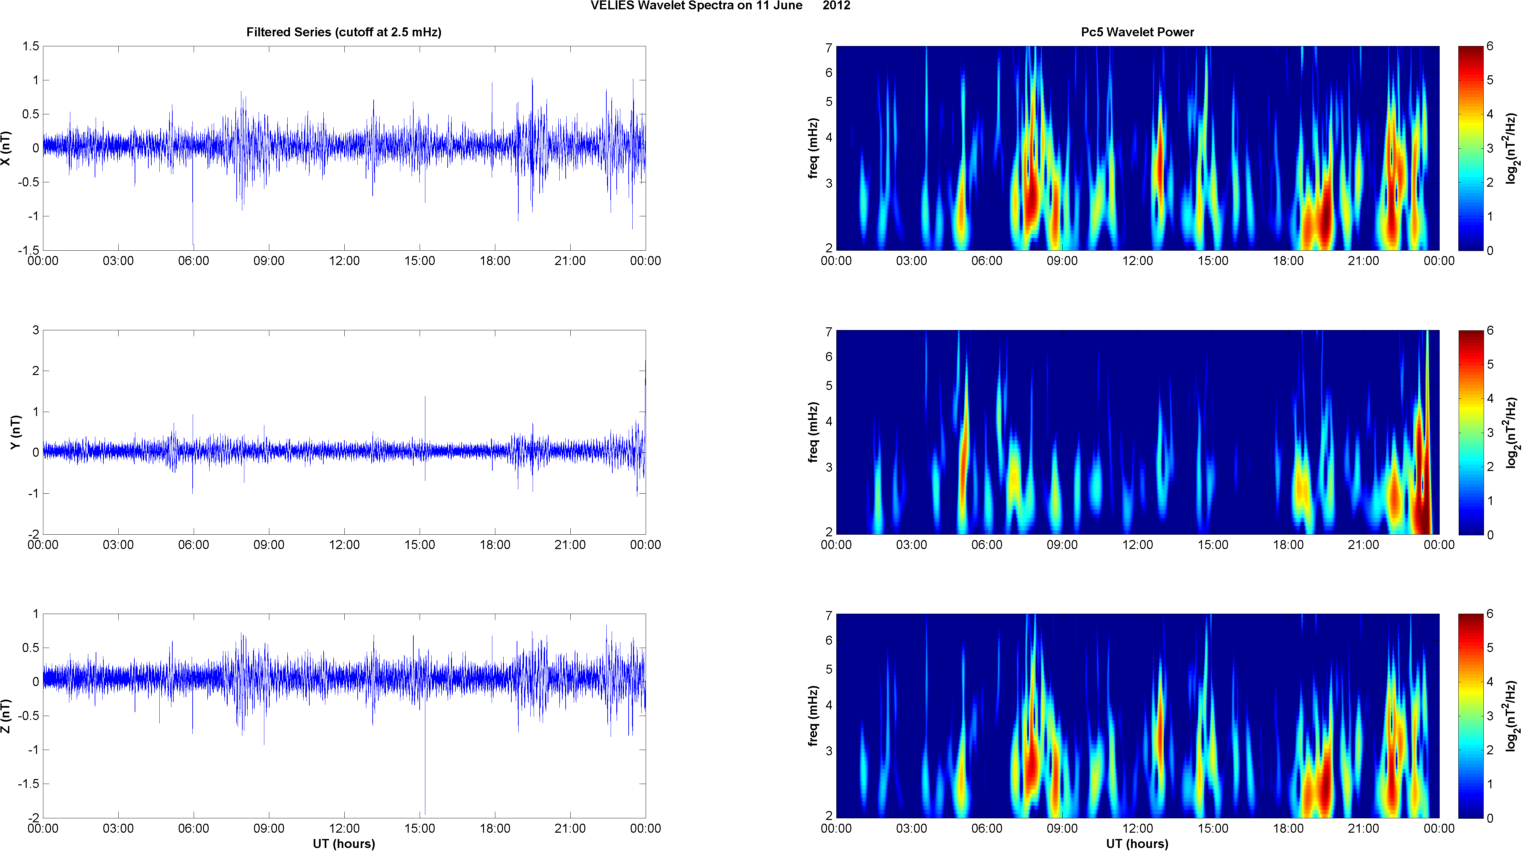Click the 21:00 tick under the middle spectrogram
The width and height of the screenshot is (1522, 851).
(x=1364, y=545)
